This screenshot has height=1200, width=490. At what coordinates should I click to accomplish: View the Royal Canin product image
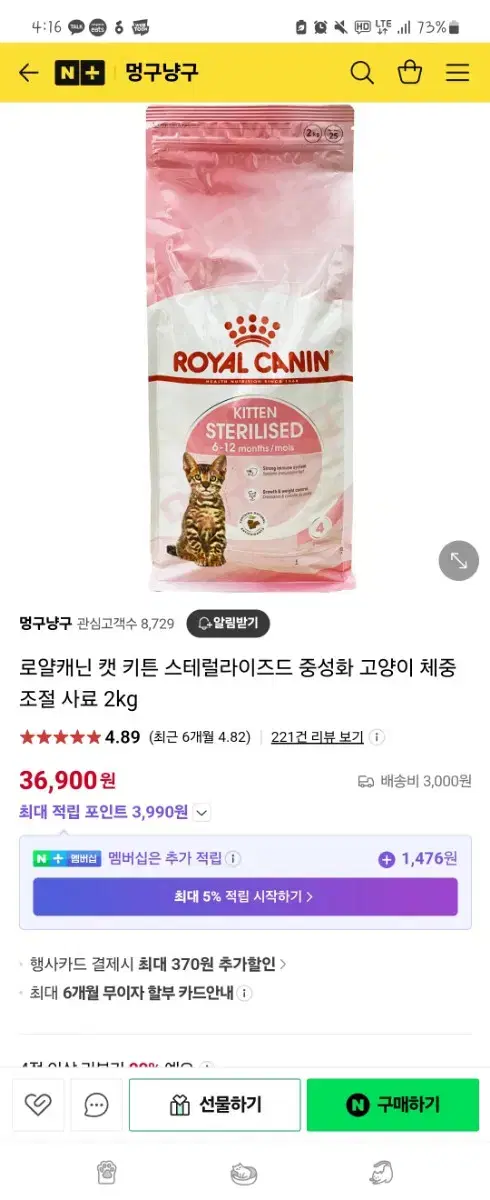250,347
